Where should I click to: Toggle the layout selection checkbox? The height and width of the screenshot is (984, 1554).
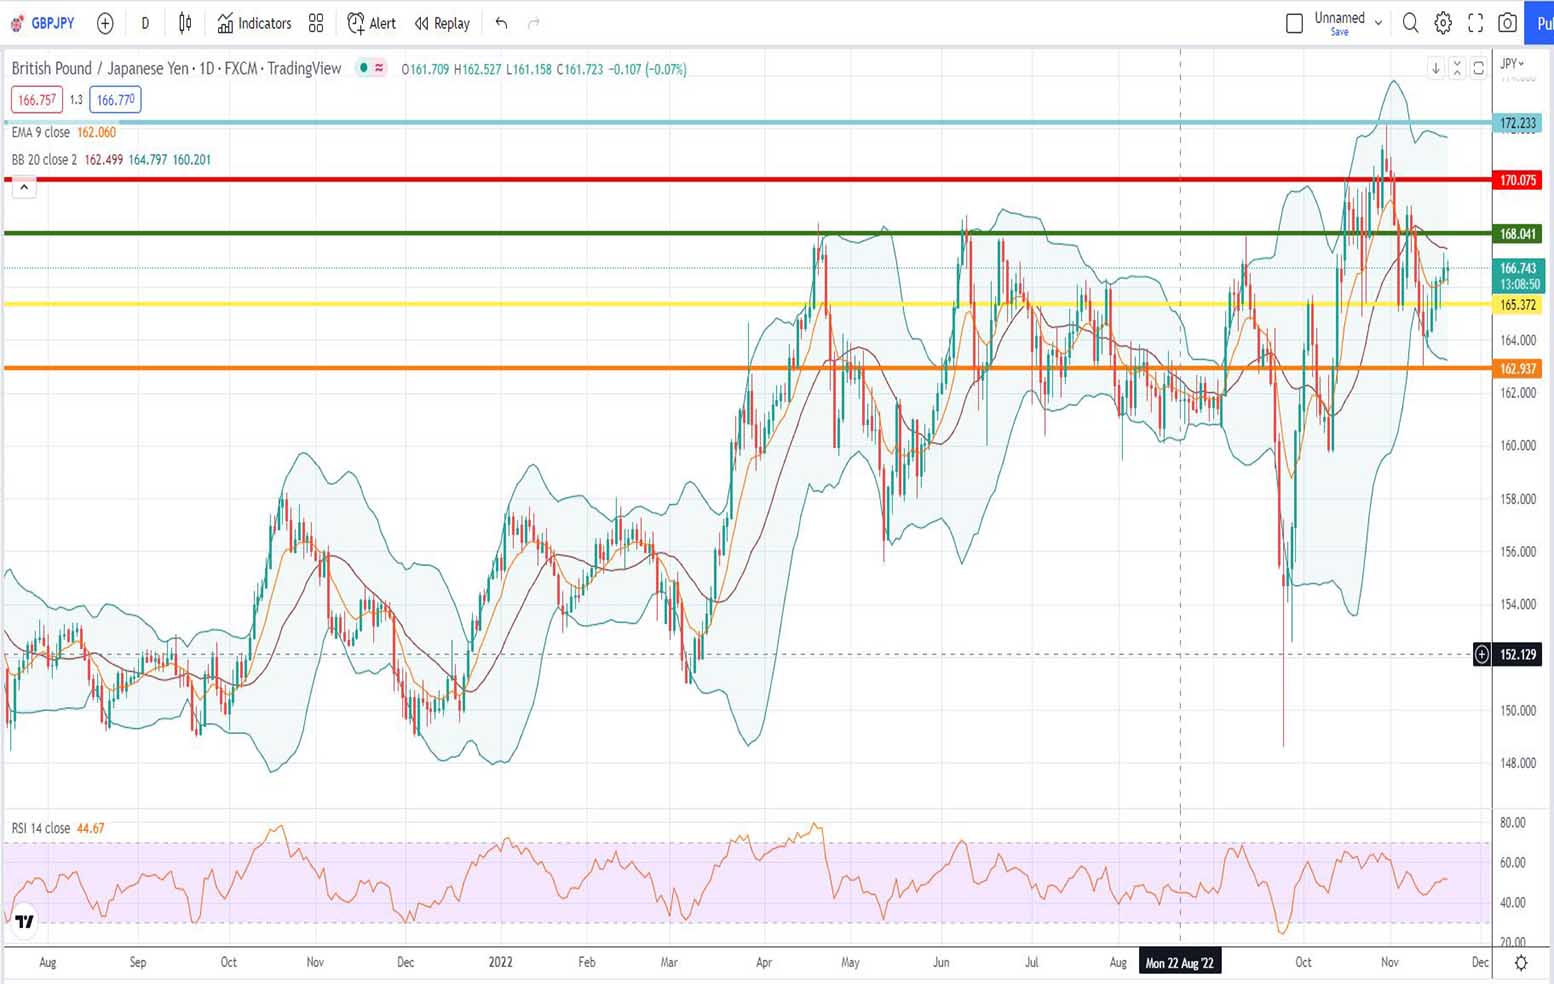click(1293, 23)
